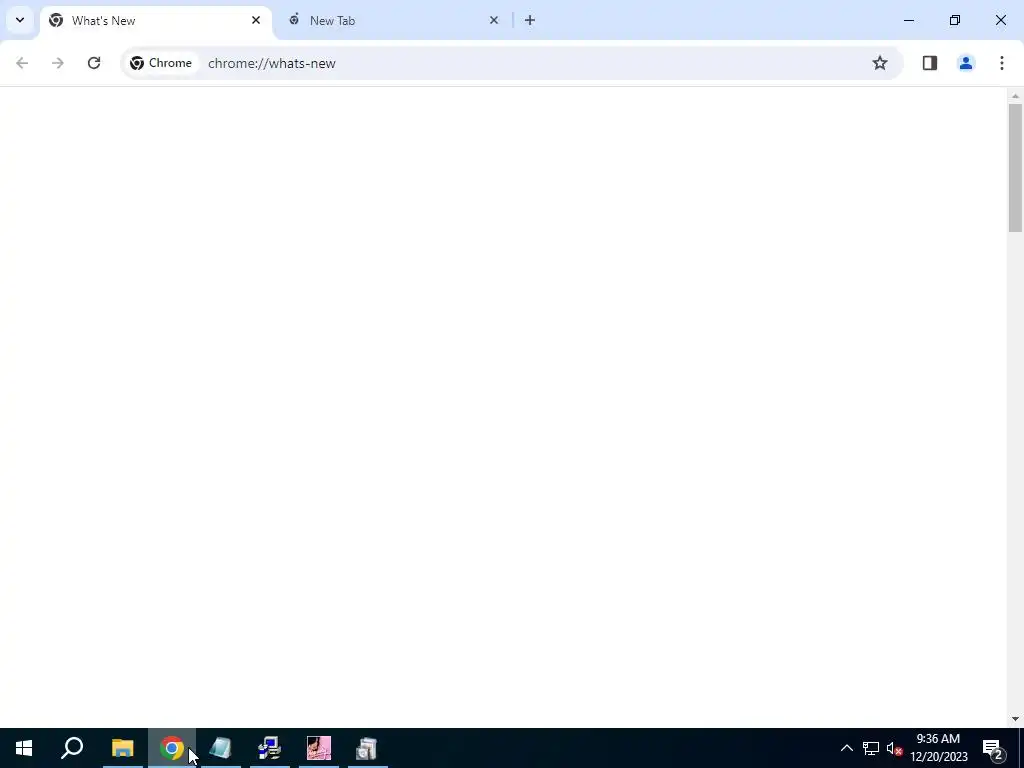
Task: Bookmark this page with the star
Action: [x=880, y=63]
